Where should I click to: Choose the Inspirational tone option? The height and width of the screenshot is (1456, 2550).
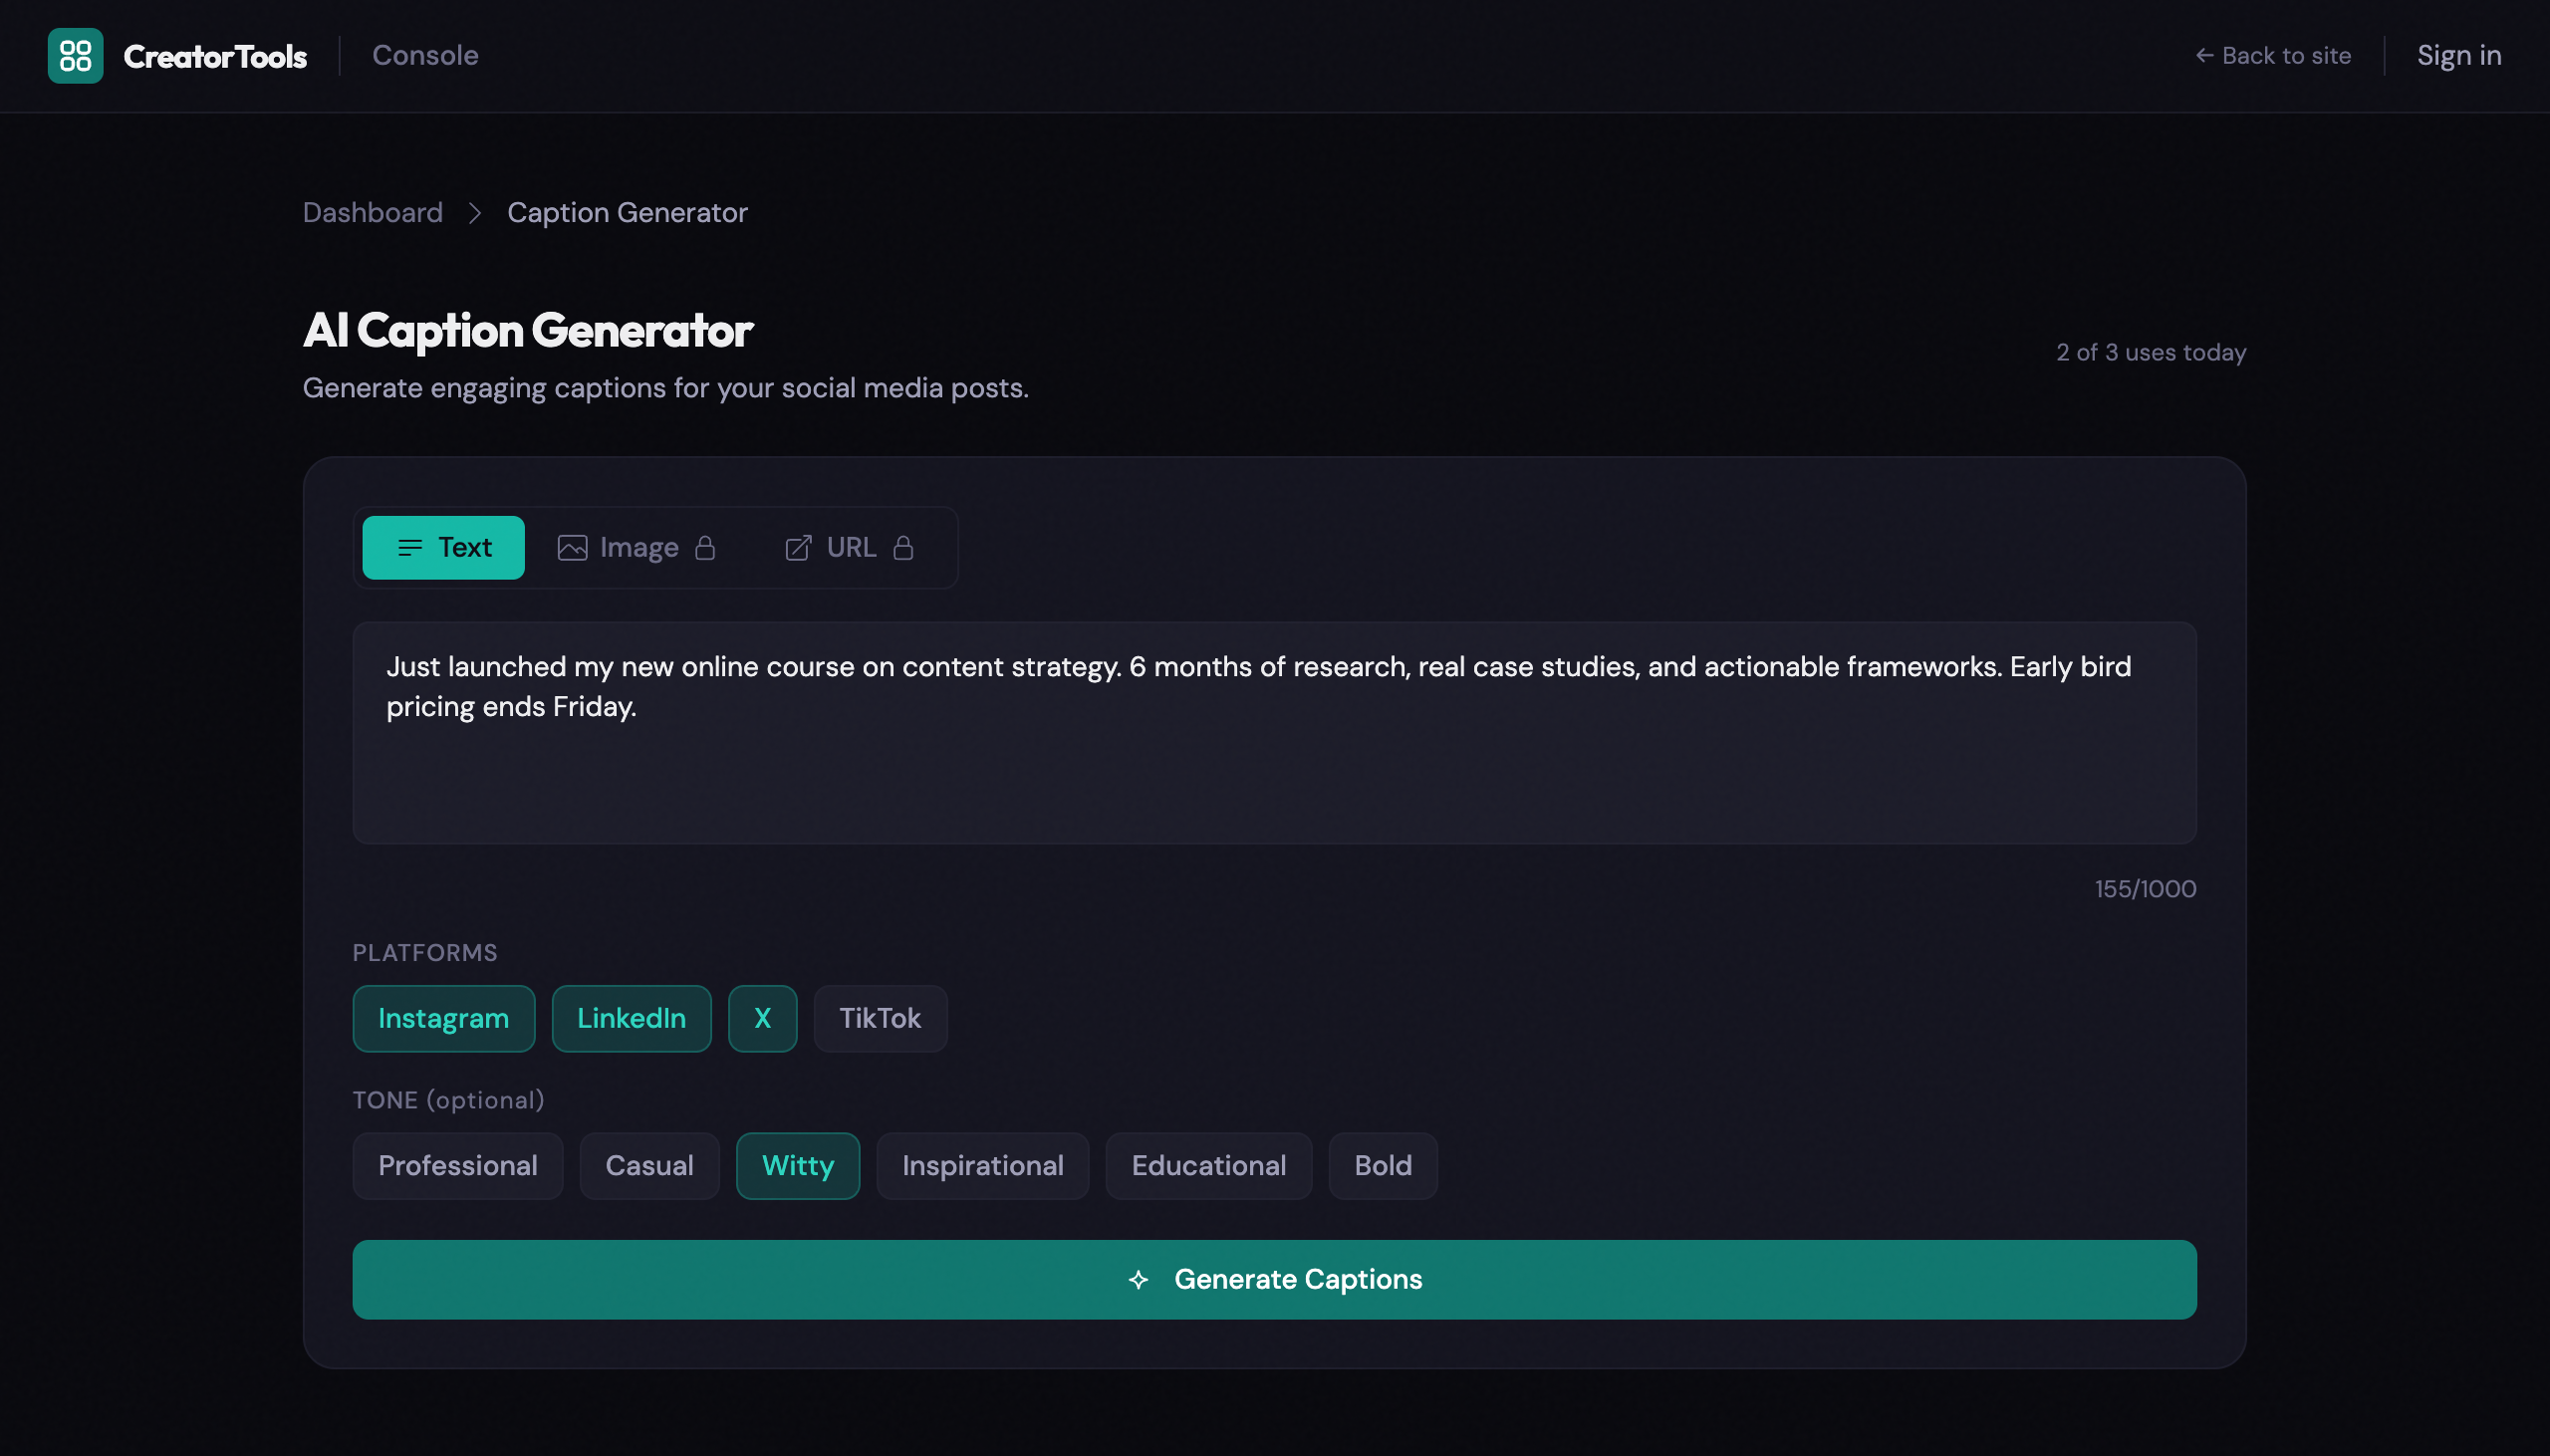[982, 1165]
